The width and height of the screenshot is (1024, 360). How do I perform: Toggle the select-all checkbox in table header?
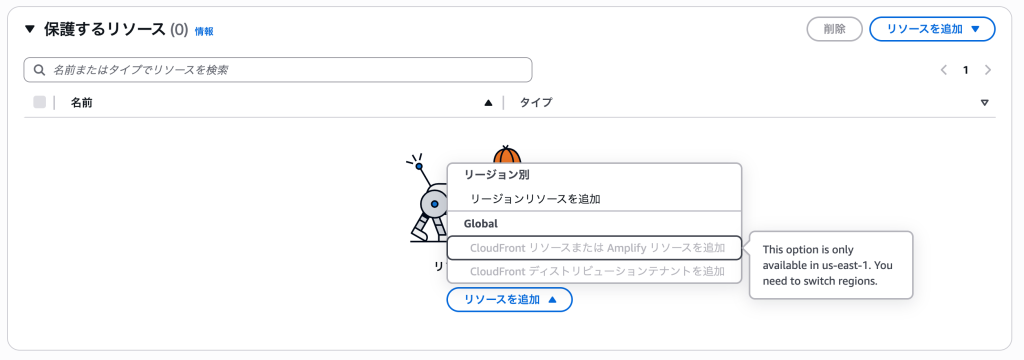40,102
